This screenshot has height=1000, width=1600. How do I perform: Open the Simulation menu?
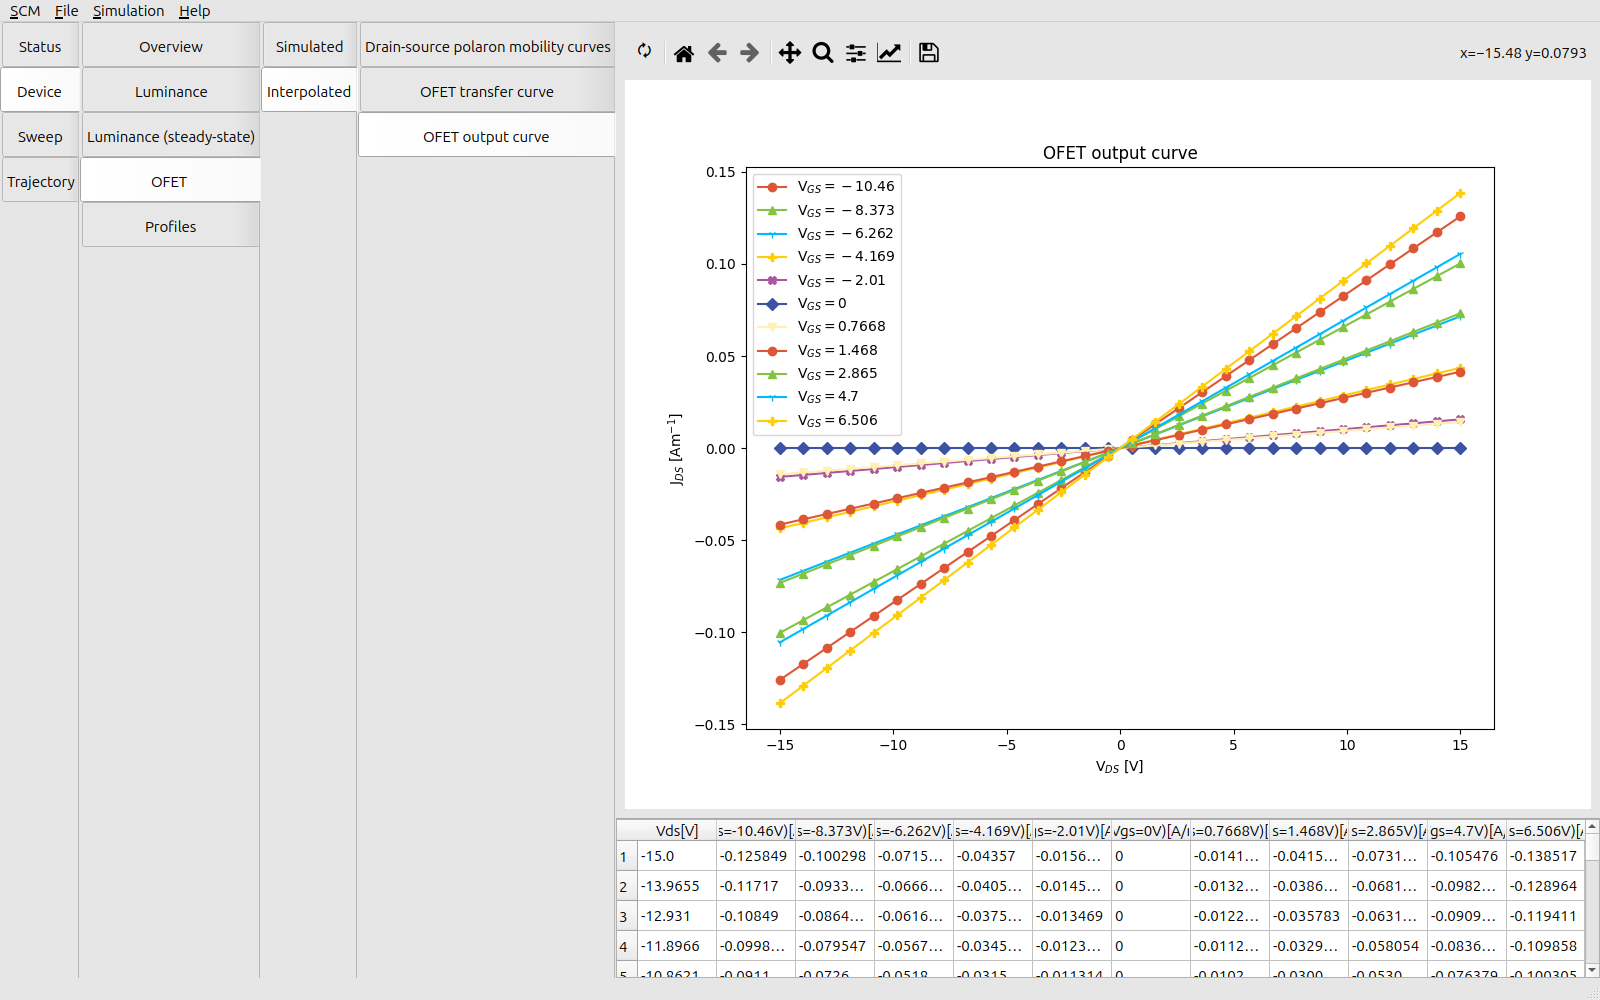(x=128, y=11)
